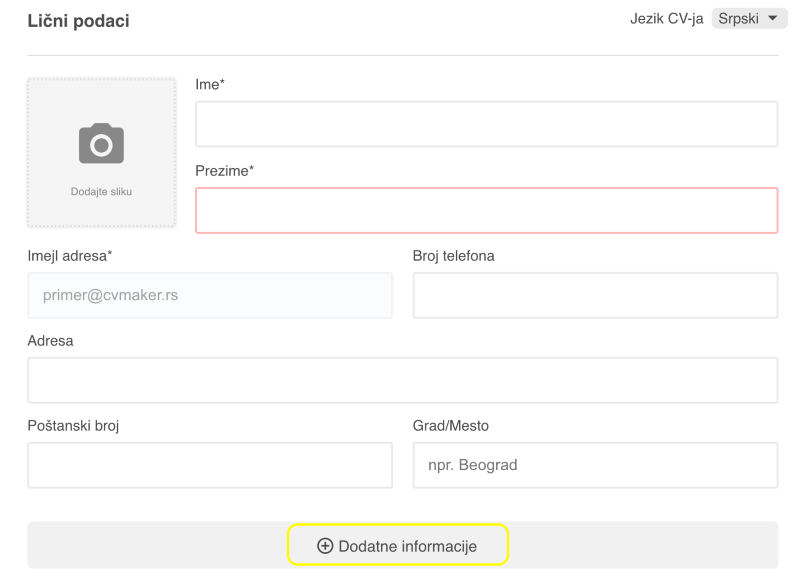Click the Prezime* field label
Viewport: 800px width, 579px height.
tap(224, 170)
